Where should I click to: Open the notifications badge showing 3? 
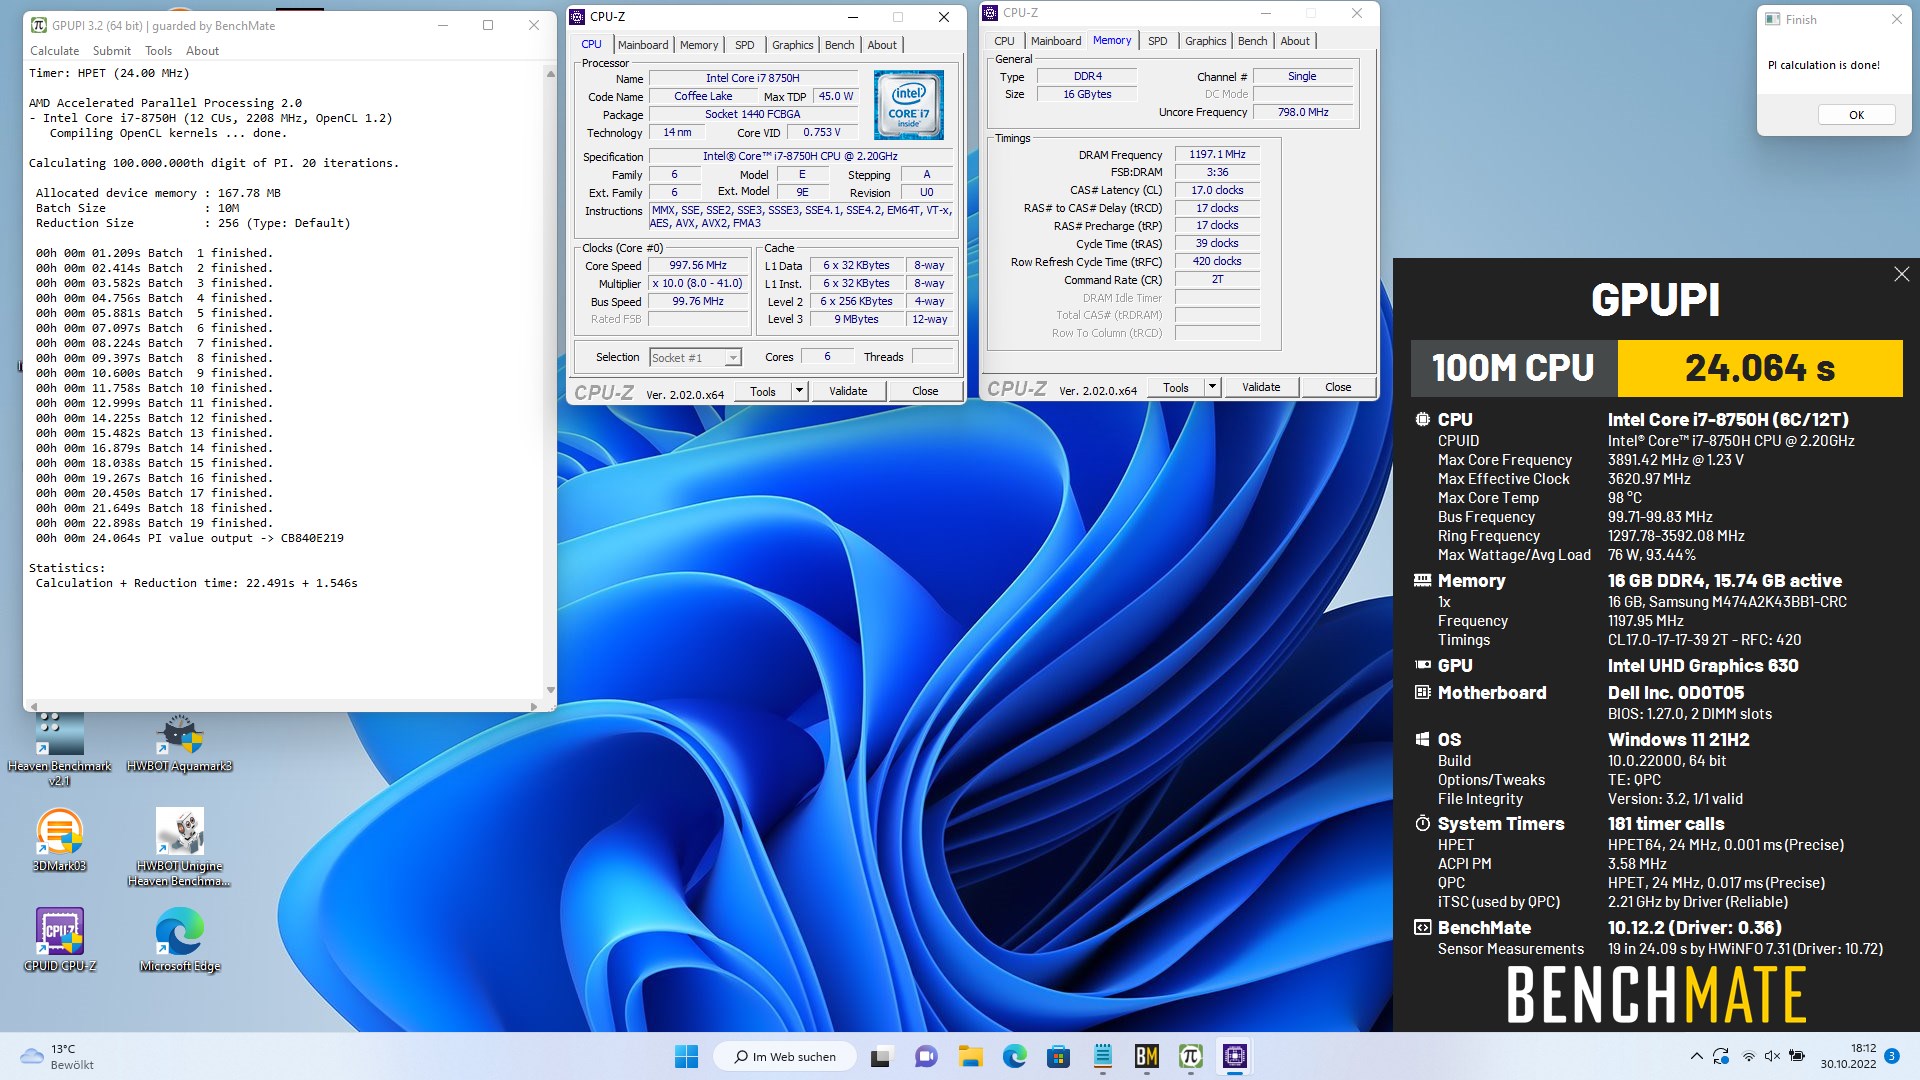[x=1892, y=1056]
